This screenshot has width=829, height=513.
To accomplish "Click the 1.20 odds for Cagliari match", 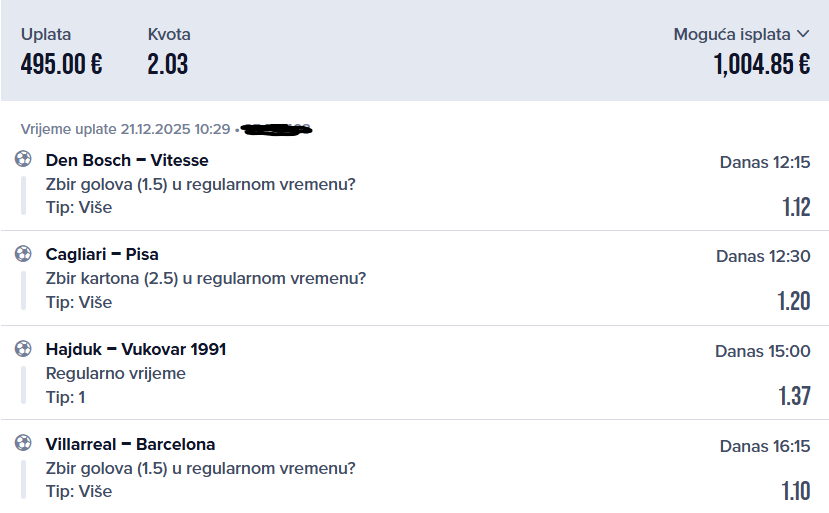I will [x=794, y=301].
